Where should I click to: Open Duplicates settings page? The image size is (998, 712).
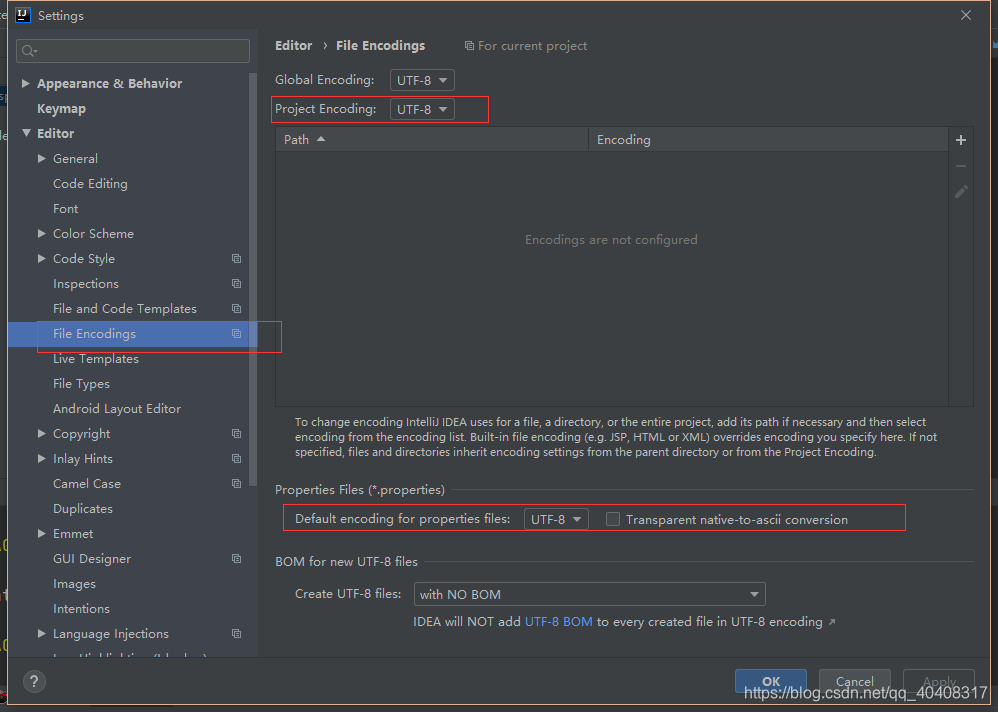tap(83, 508)
